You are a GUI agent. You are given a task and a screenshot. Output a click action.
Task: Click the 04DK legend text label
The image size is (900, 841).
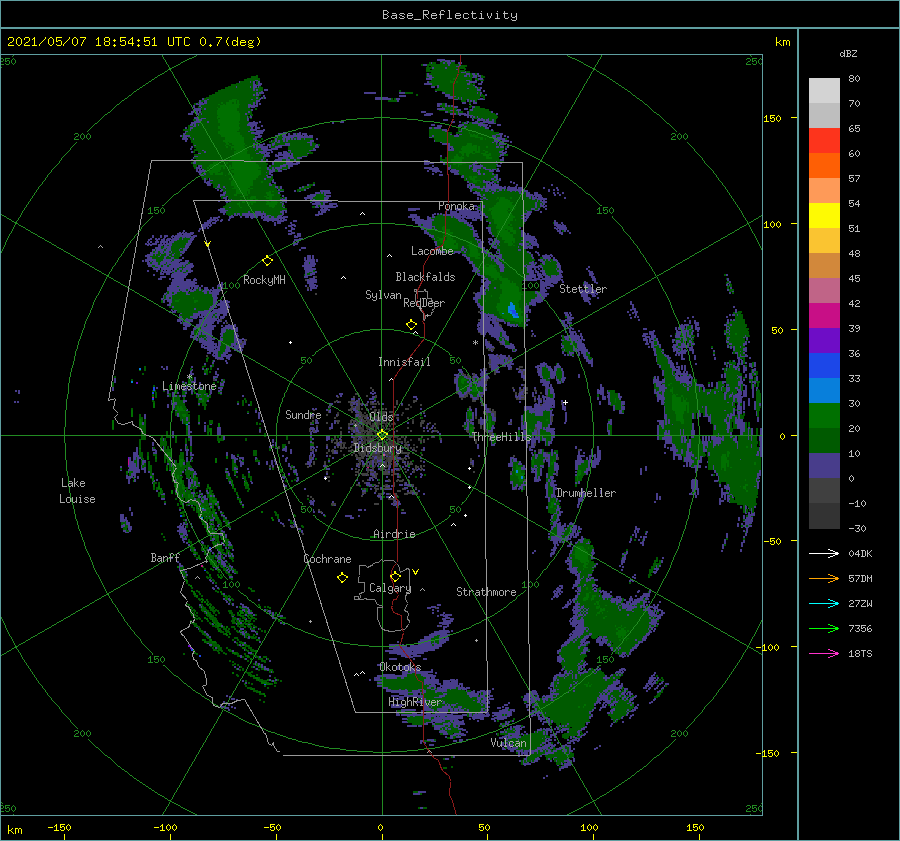click(860, 553)
